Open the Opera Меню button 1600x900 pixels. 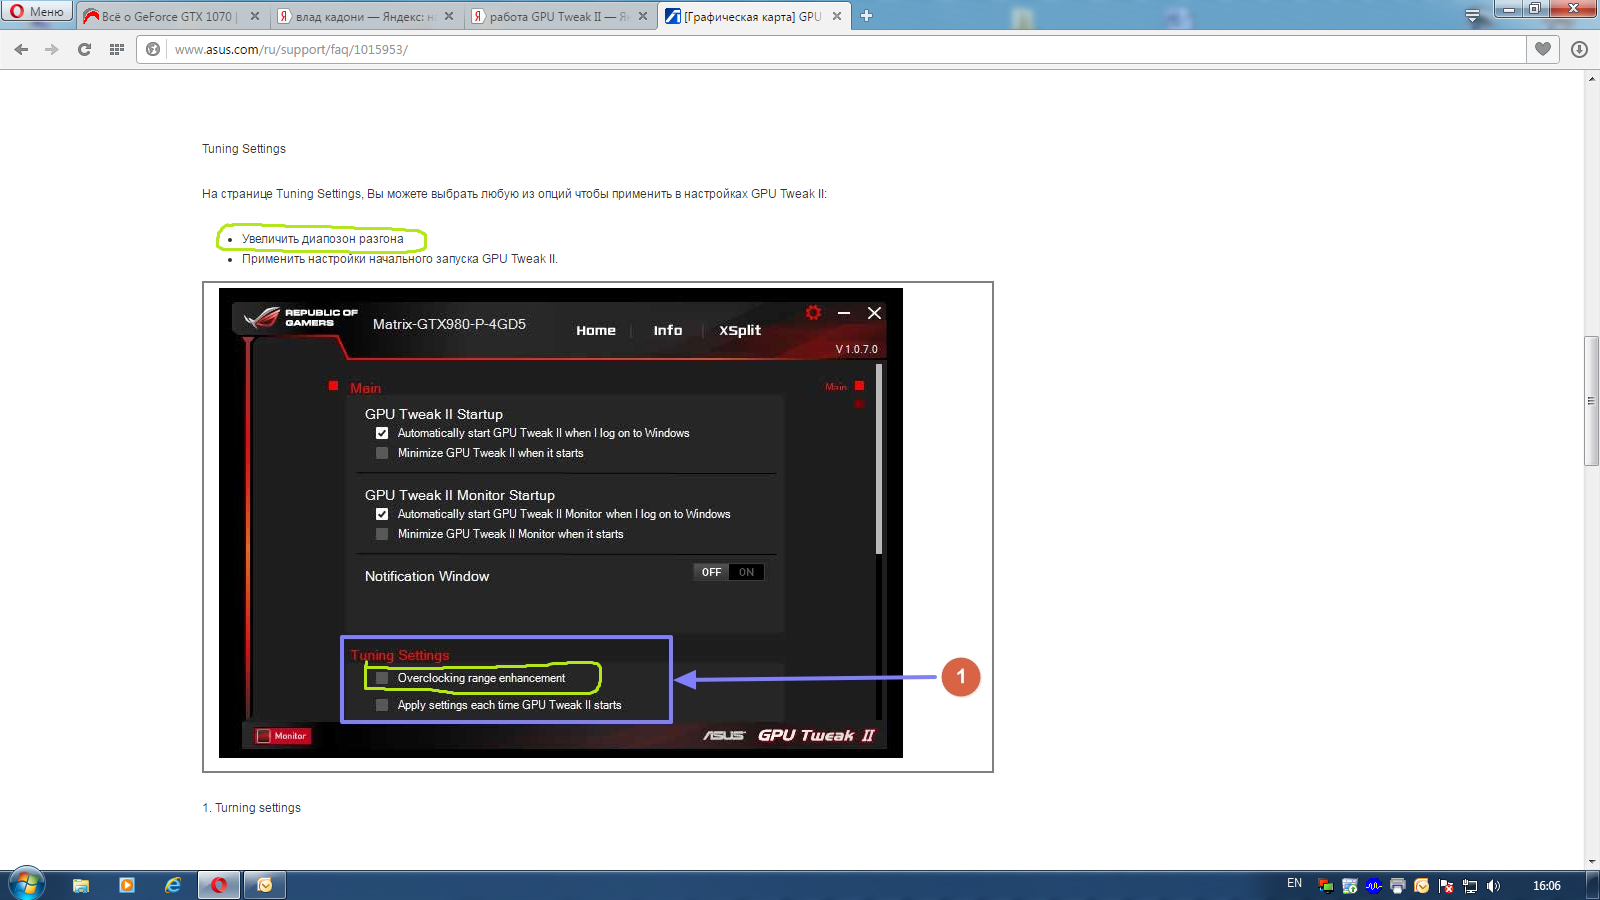tap(37, 12)
